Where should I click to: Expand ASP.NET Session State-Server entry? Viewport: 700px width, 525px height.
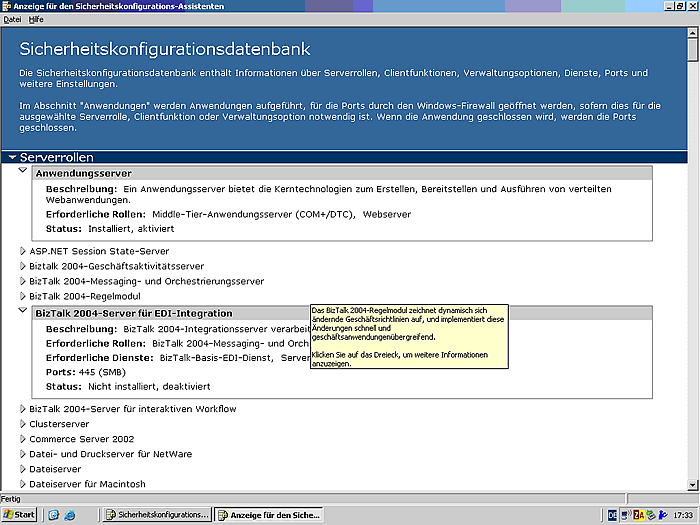click(x=23, y=251)
